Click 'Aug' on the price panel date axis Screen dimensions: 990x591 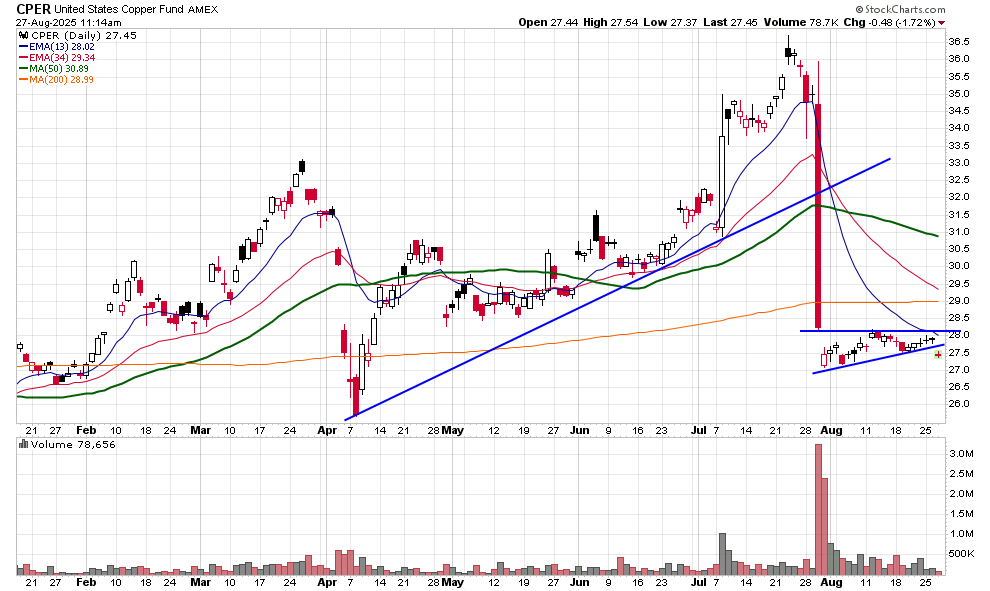(x=832, y=431)
